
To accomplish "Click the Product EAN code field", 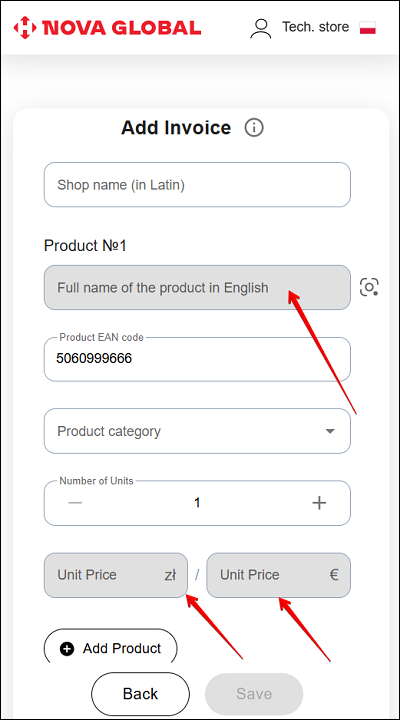I will tap(197, 360).
